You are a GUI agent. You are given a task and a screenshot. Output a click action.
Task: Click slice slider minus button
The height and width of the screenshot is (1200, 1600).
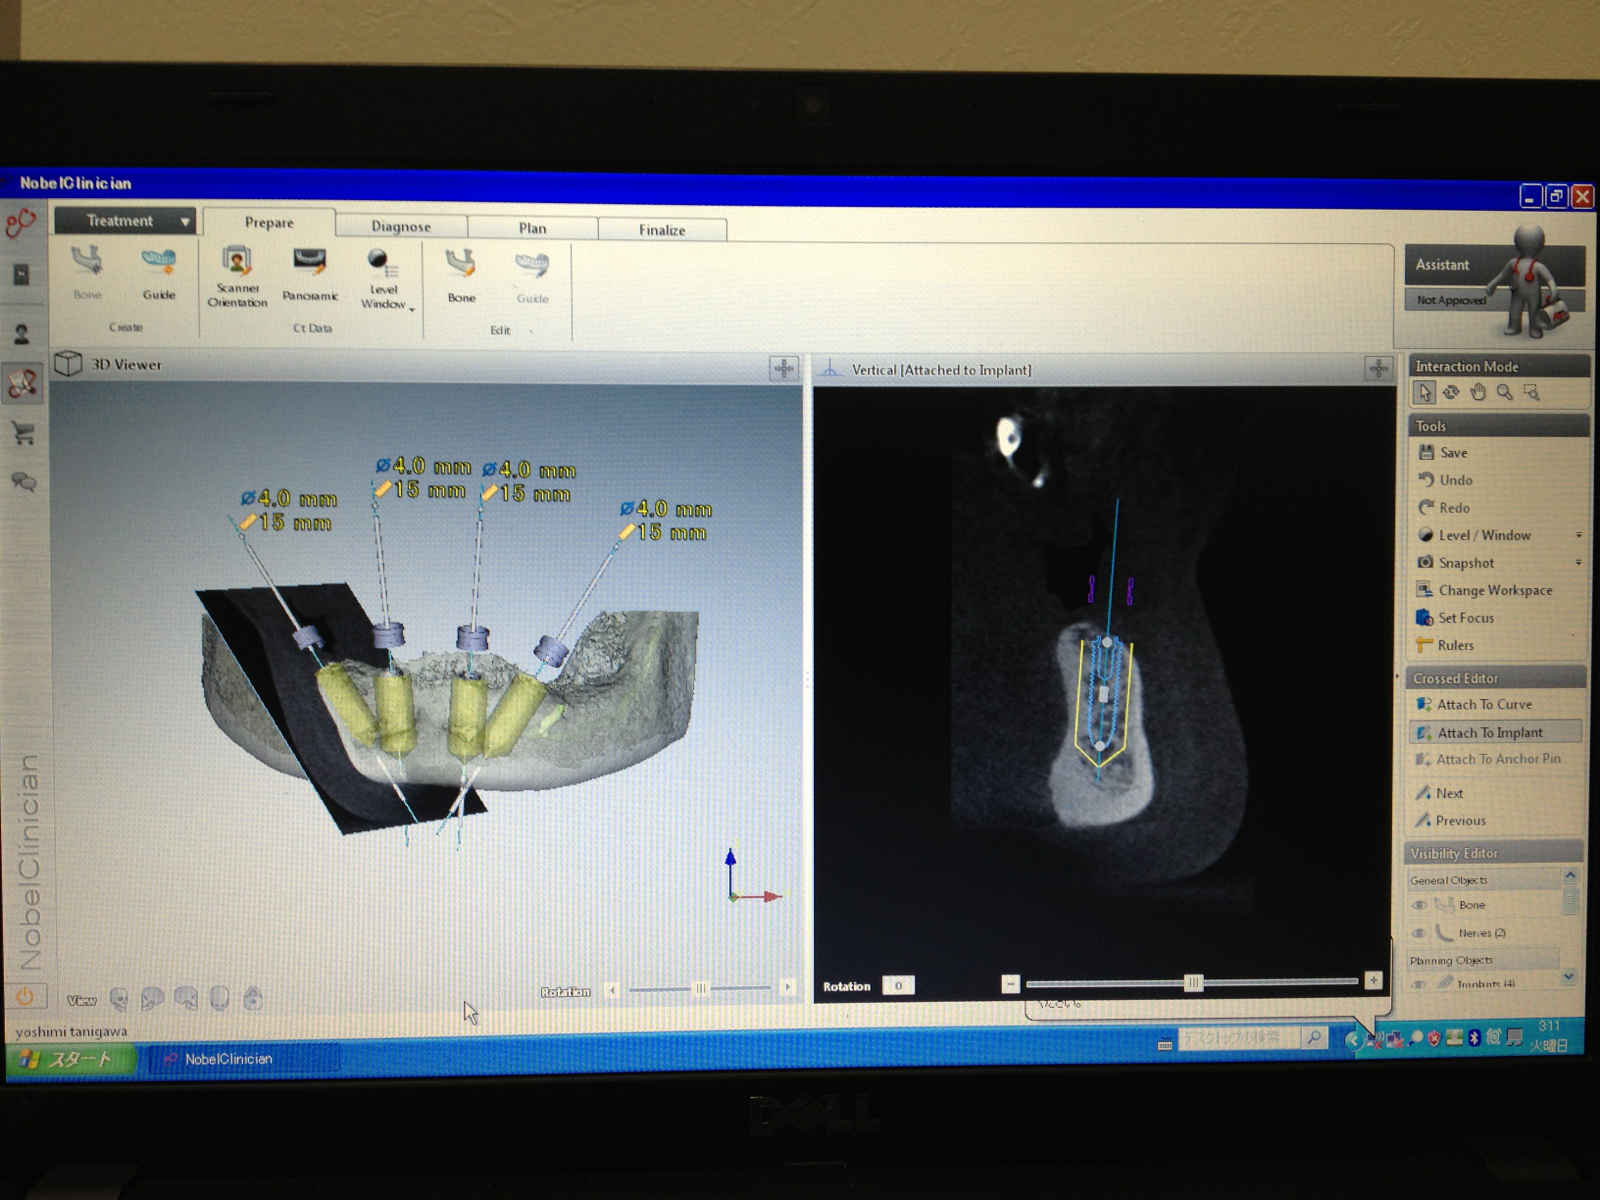(x=1010, y=984)
